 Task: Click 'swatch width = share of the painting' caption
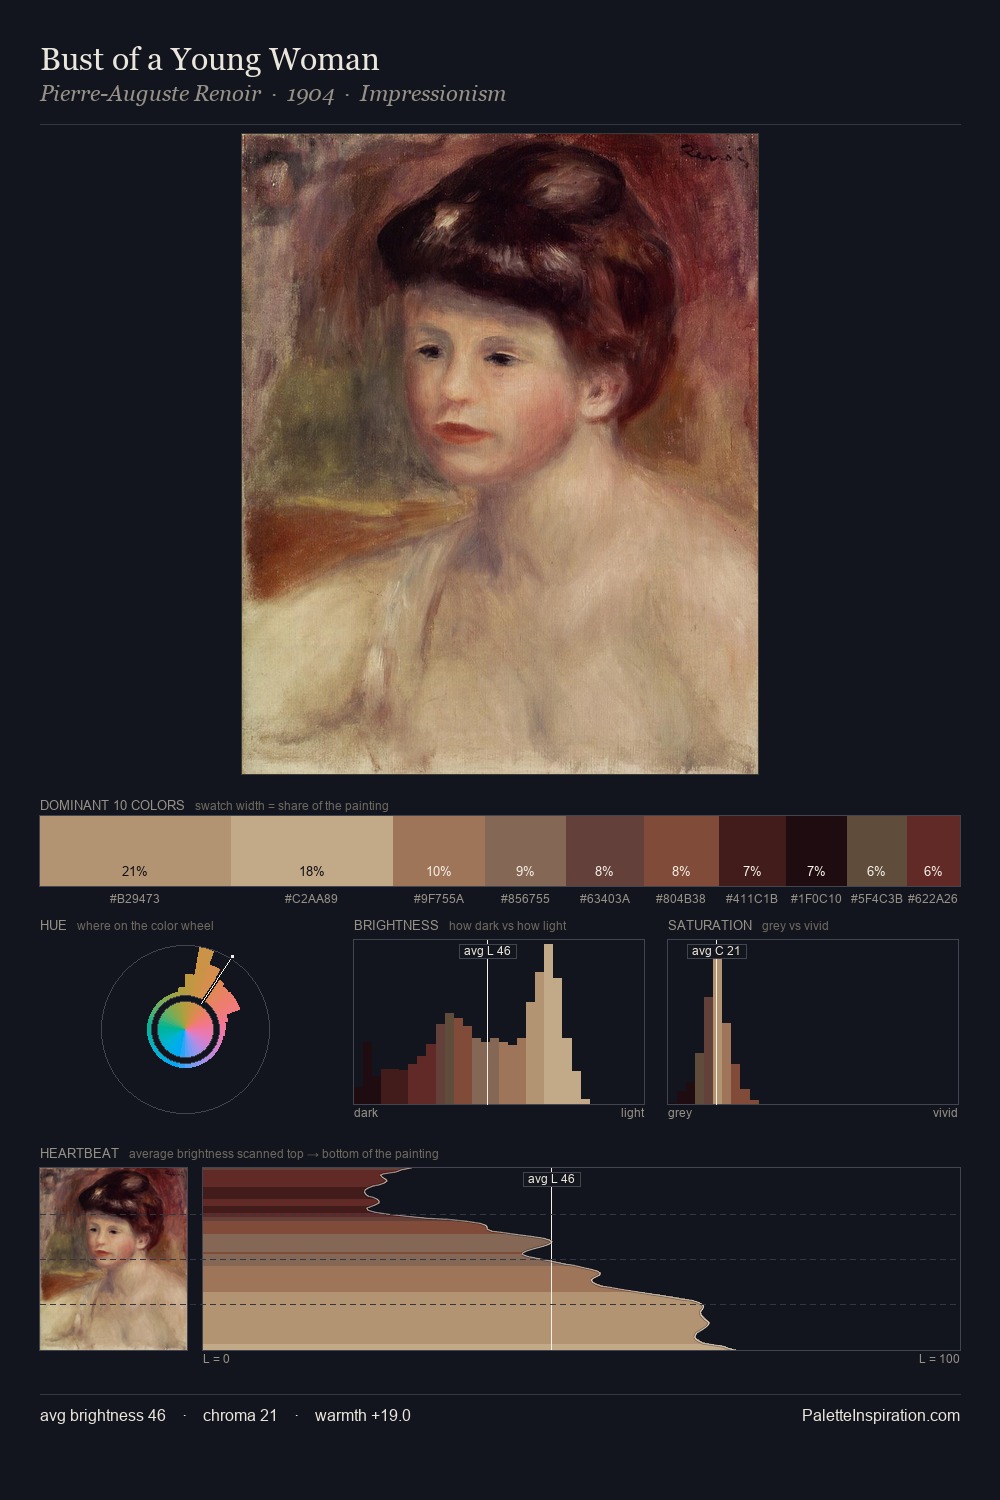click(292, 806)
